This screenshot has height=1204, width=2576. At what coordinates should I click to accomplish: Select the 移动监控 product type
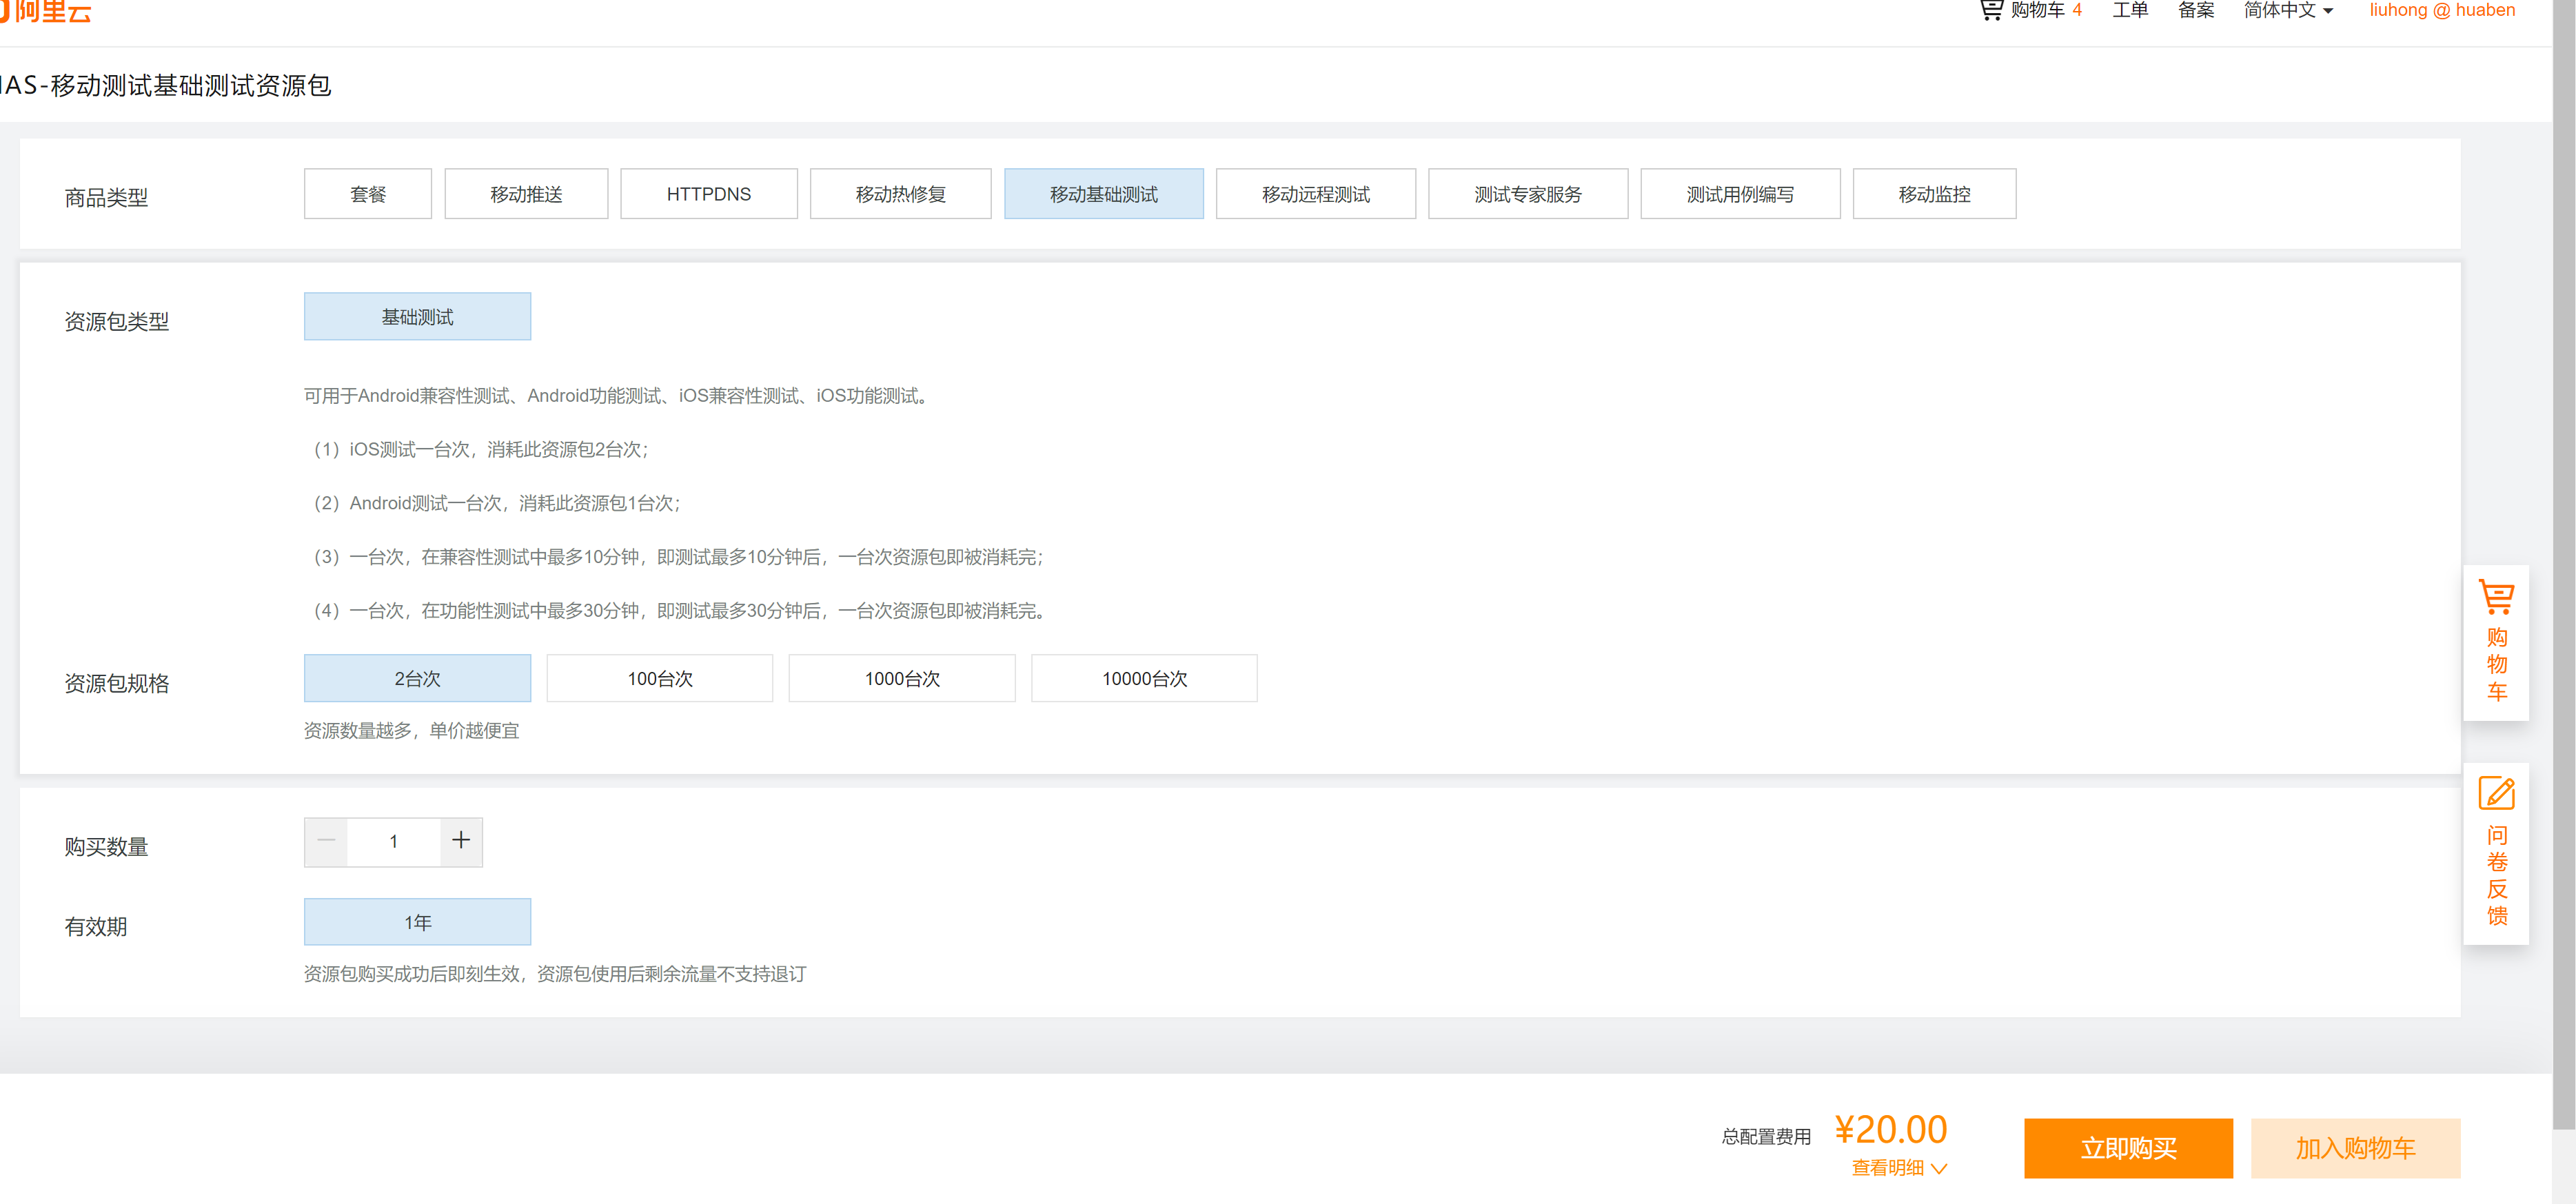point(1934,194)
